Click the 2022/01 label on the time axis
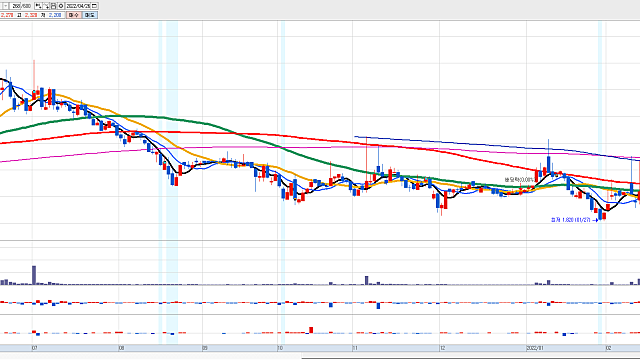 (536, 348)
